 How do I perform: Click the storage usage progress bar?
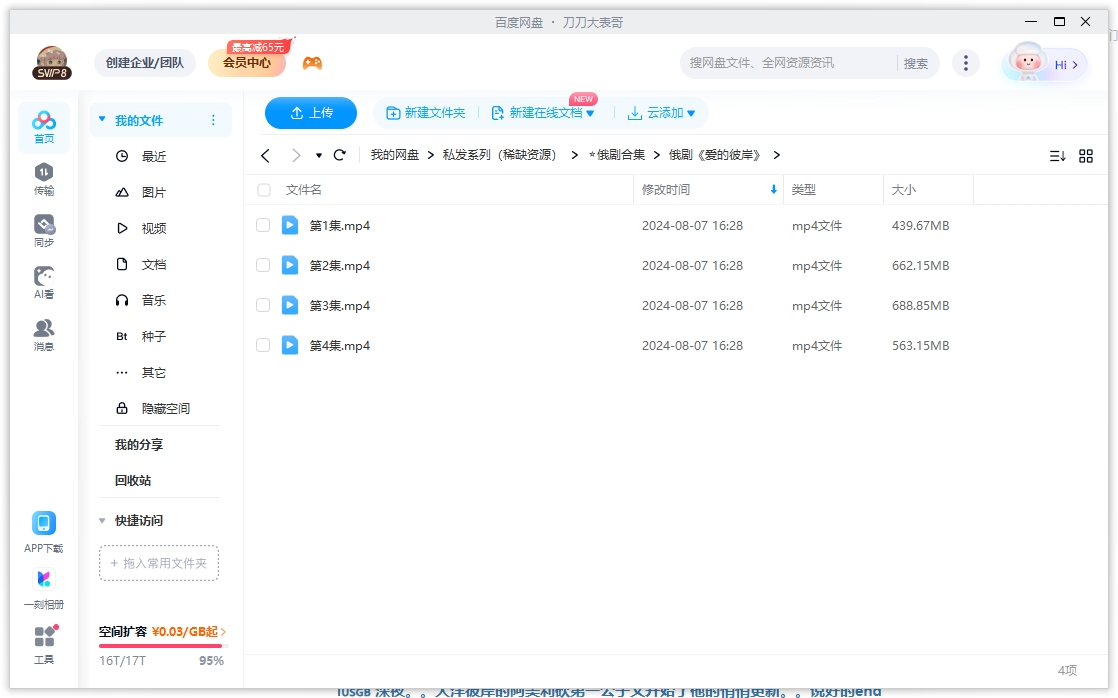click(158, 646)
